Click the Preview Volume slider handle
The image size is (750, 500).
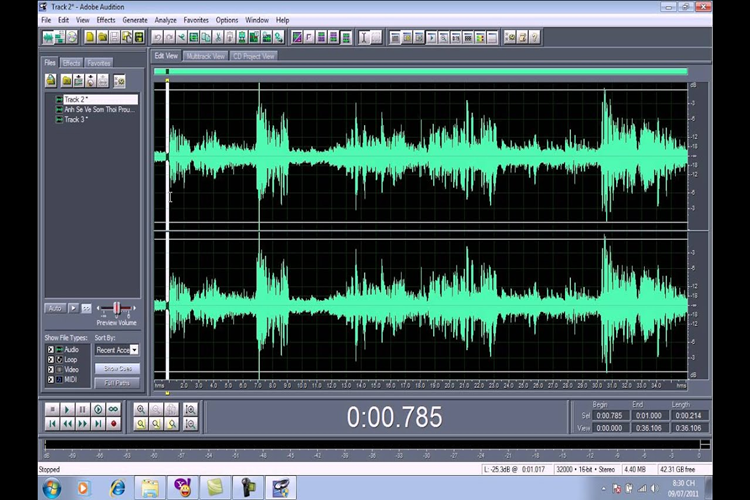pos(116,309)
